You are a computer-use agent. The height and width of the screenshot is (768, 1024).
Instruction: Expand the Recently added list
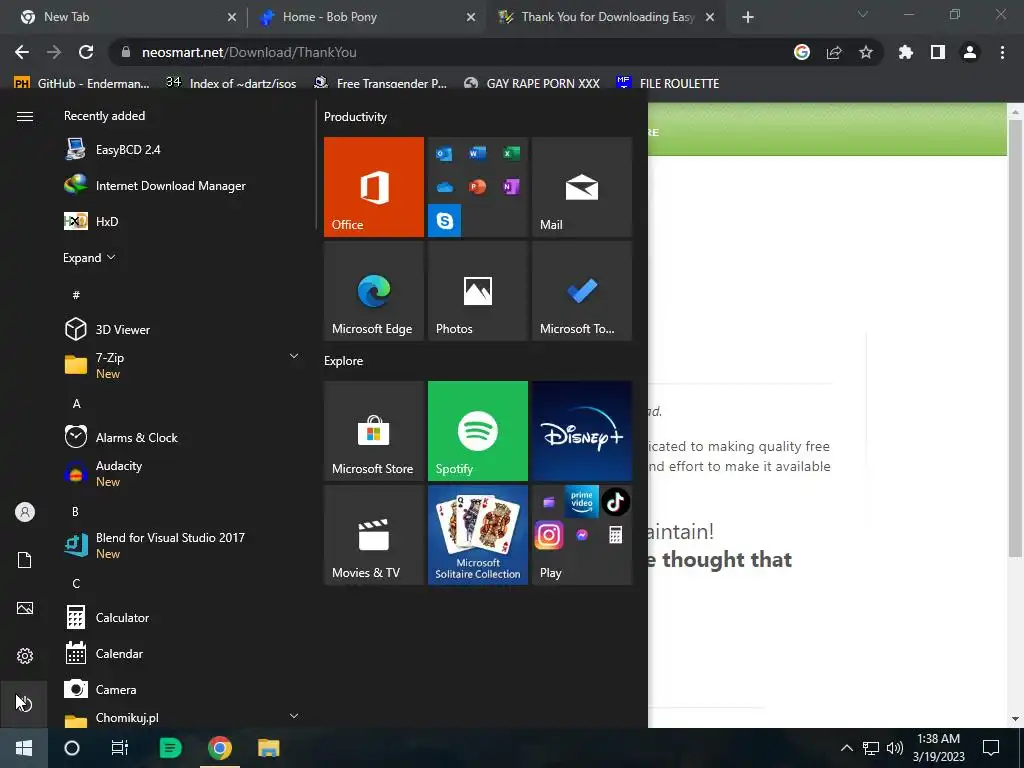(x=89, y=258)
